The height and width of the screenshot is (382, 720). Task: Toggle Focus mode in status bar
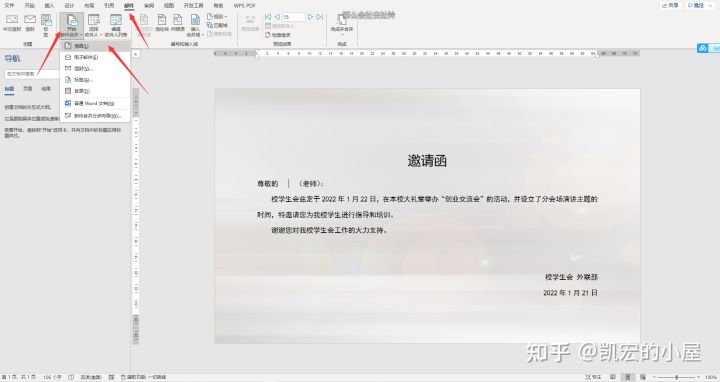tap(593, 377)
